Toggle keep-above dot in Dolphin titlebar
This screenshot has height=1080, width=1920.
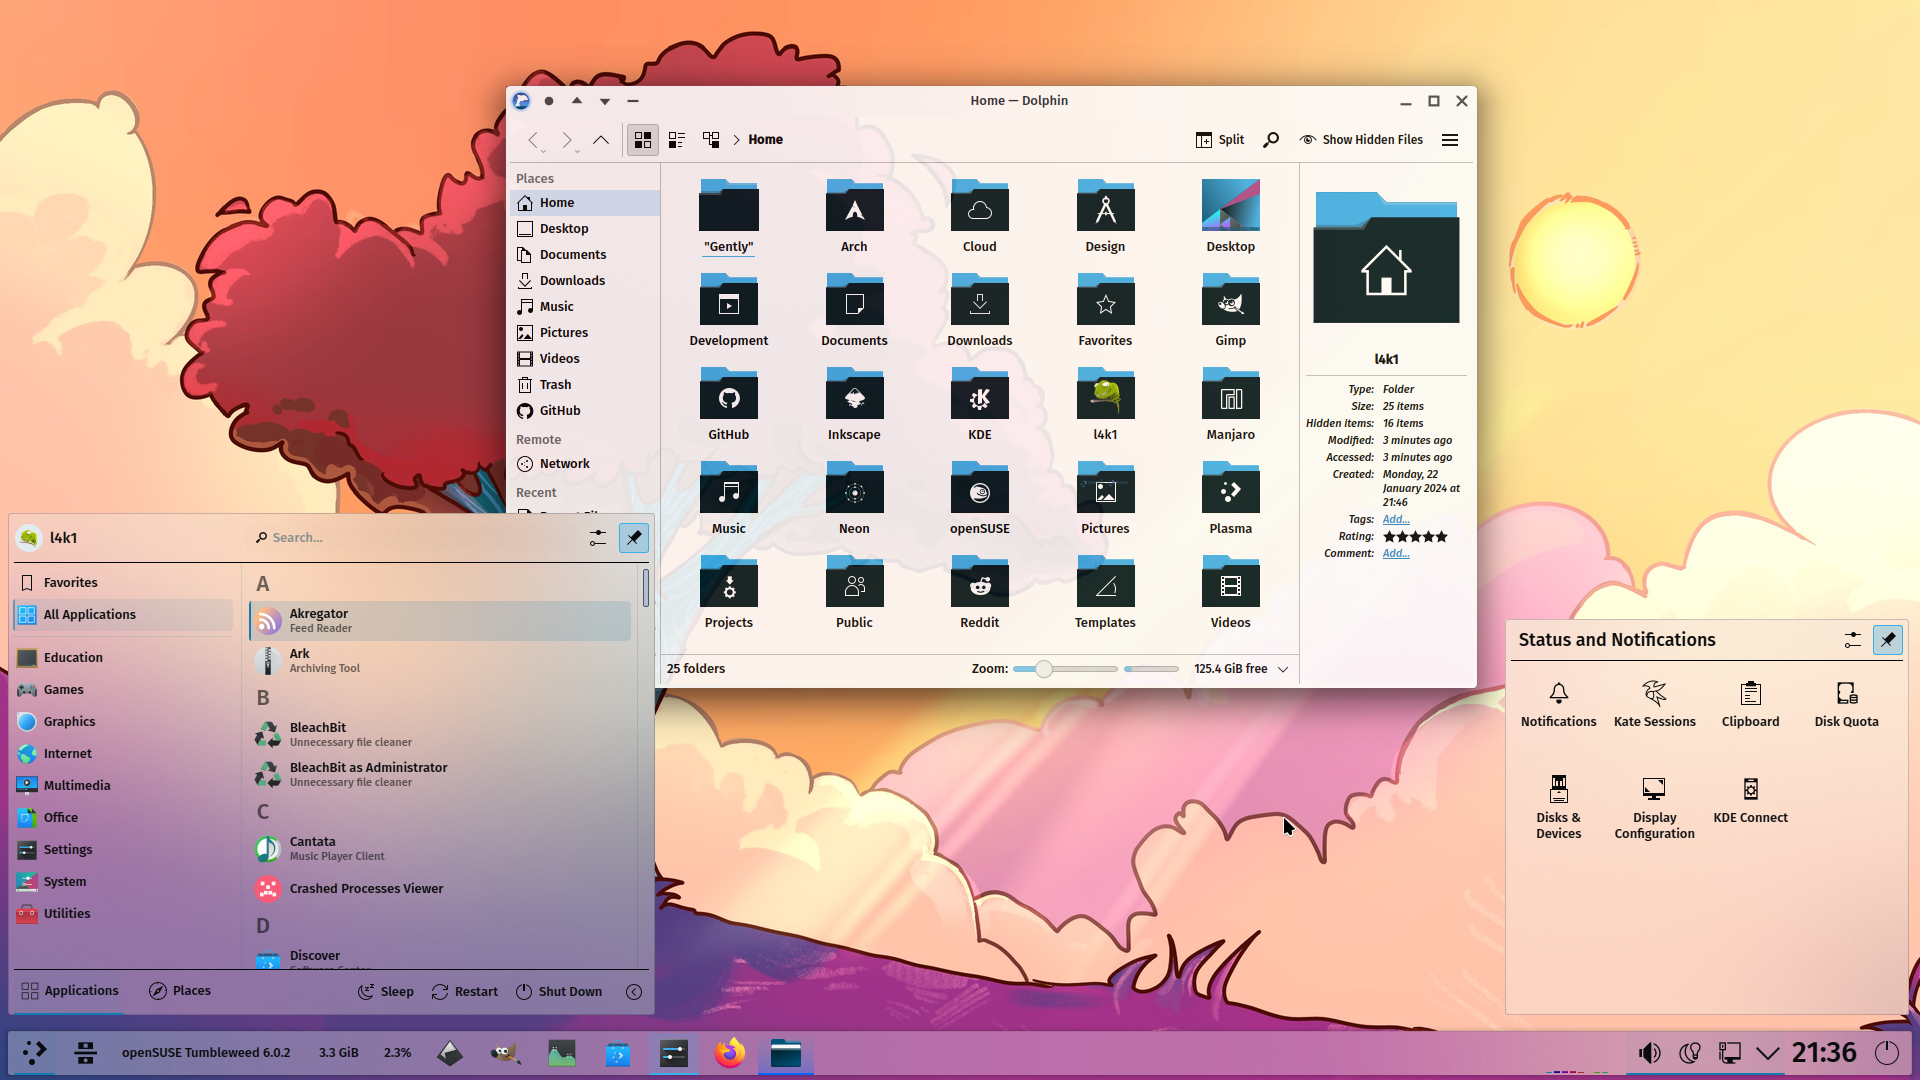coord(549,101)
